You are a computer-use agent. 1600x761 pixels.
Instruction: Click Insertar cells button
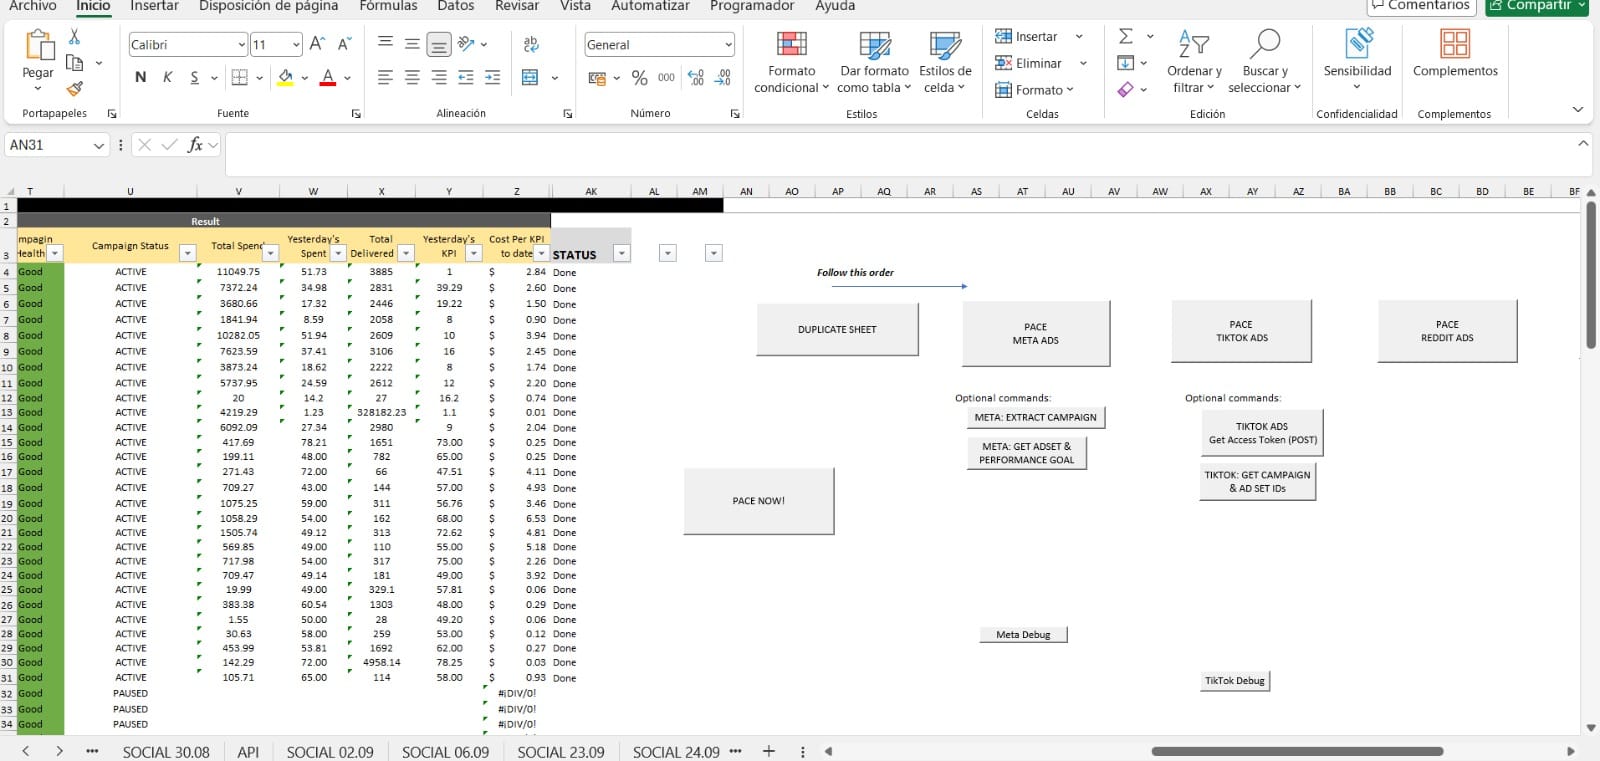1027,36
